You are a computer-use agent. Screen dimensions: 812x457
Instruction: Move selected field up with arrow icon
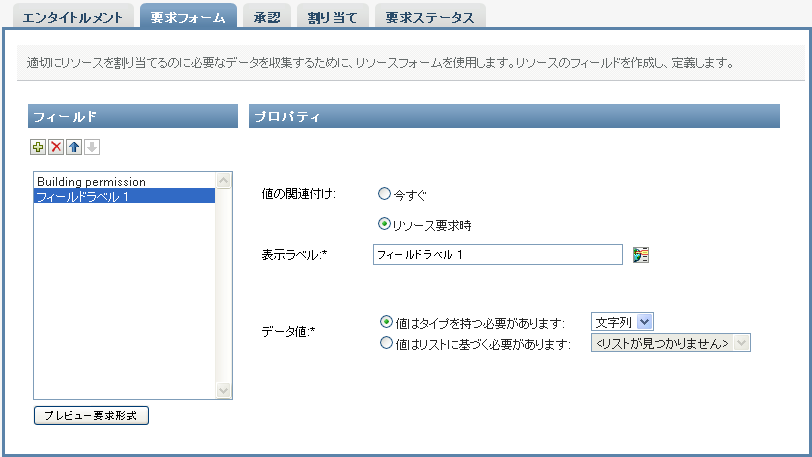coord(74,147)
